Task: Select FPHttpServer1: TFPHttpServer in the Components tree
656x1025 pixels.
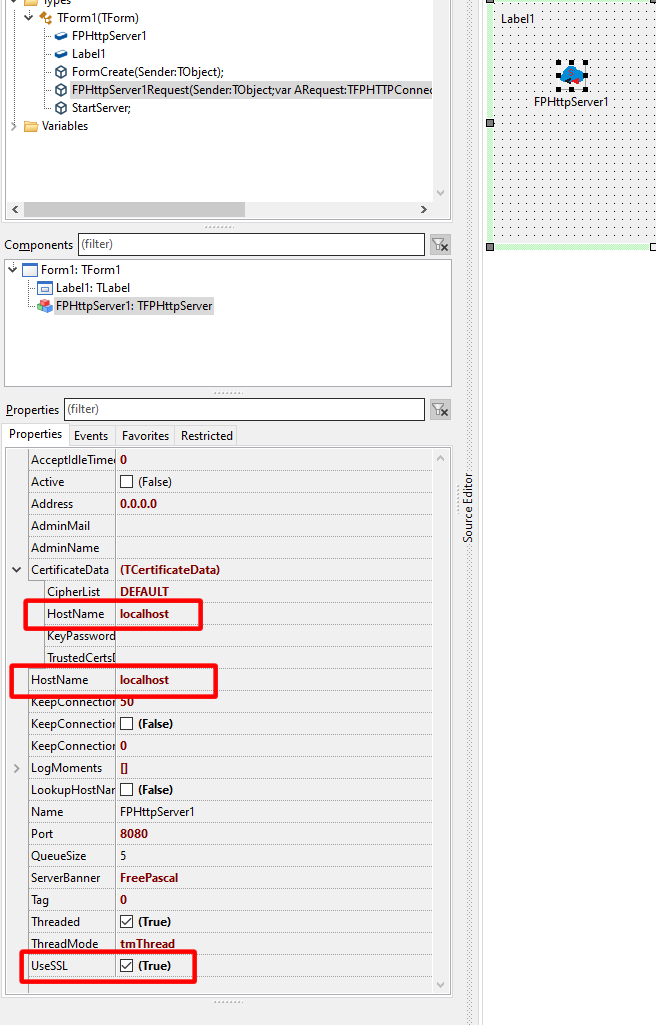Action: click(x=133, y=306)
